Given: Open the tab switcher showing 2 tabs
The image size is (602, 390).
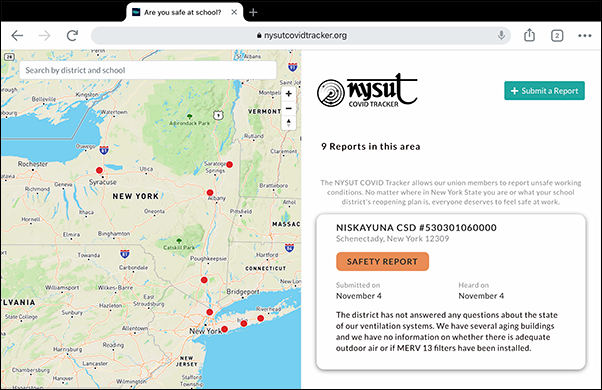Looking at the screenshot, I should (557, 36).
